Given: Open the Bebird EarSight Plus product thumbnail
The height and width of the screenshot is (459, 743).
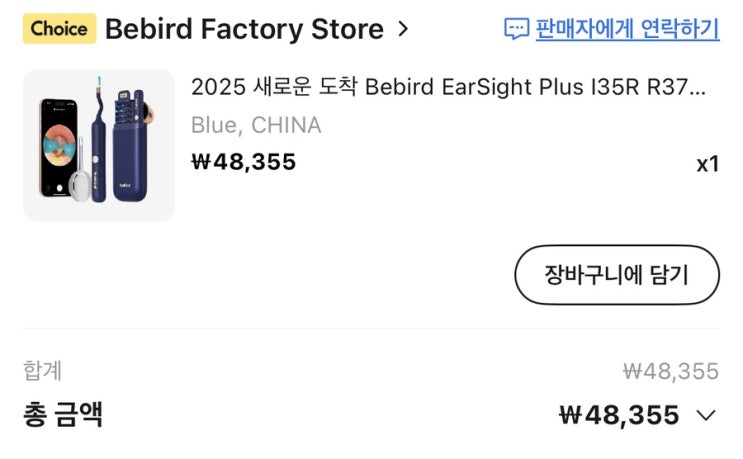Looking at the screenshot, I should point(99,145).
